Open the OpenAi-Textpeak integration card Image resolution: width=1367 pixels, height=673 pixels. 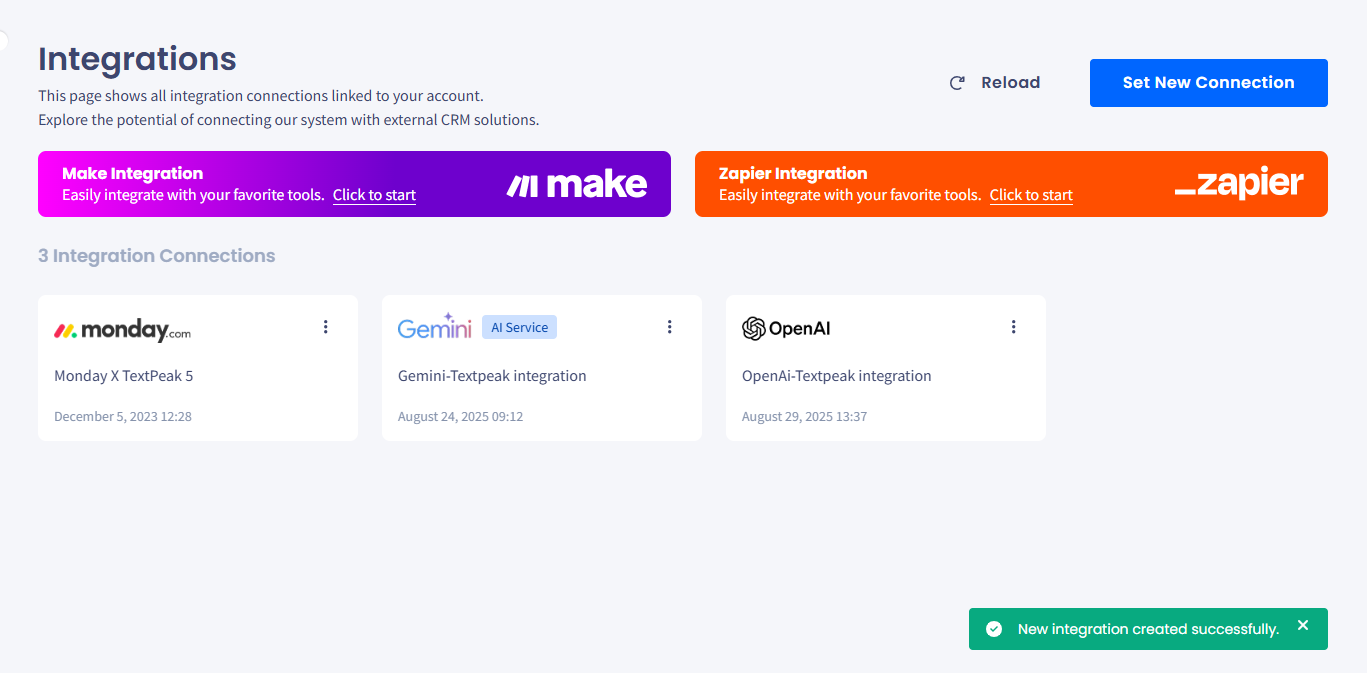[886, 368]
